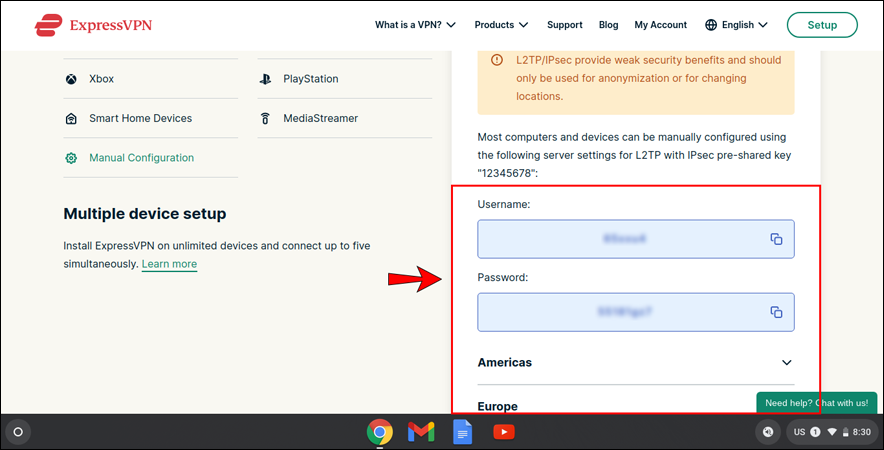The width and height of the screenshot is (884, 450).
Task: Click the globe language icon
Action: click(x=711, y=25)
